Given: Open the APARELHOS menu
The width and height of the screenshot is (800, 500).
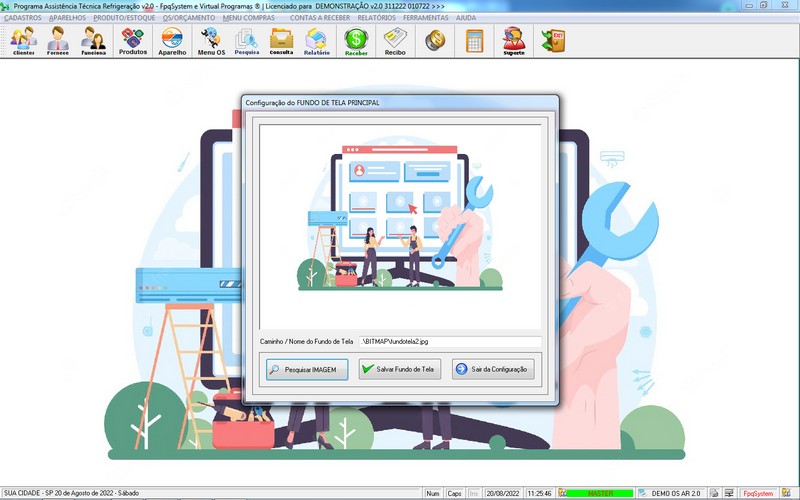Looking at the screenshot, I should pyautogui.click(x=67, y=17).
